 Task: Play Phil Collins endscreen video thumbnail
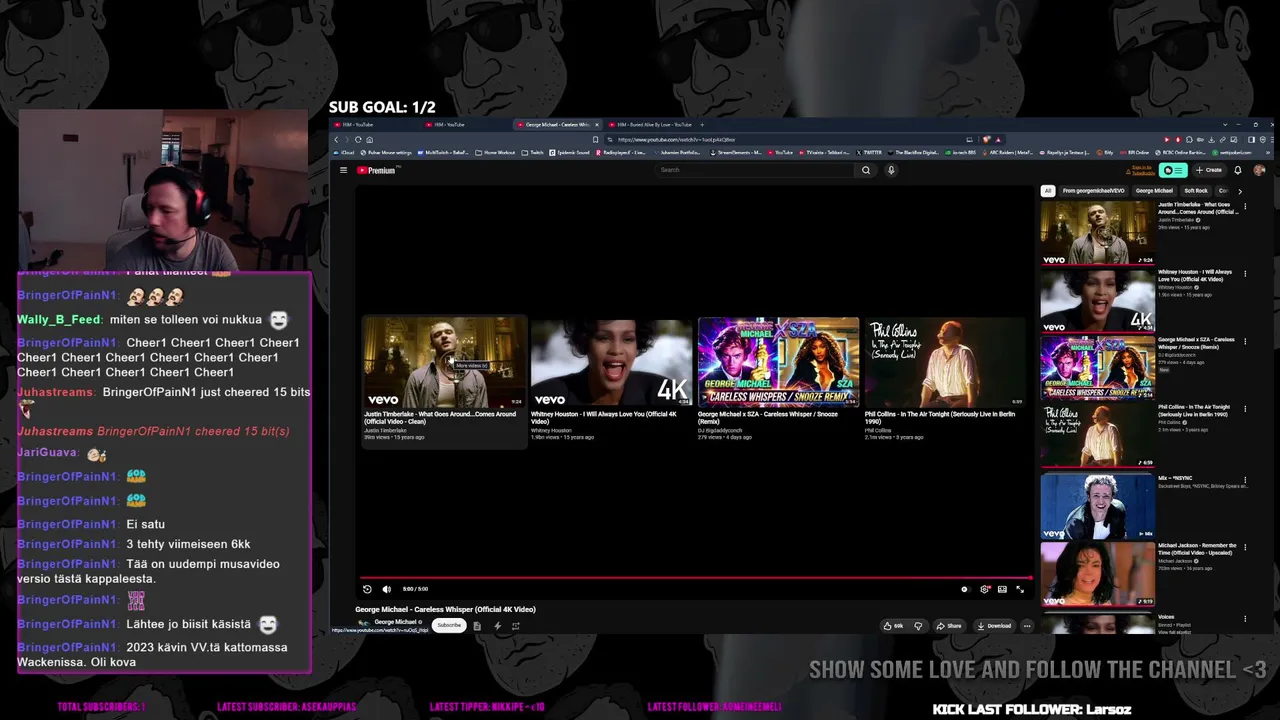click(945, 362)
